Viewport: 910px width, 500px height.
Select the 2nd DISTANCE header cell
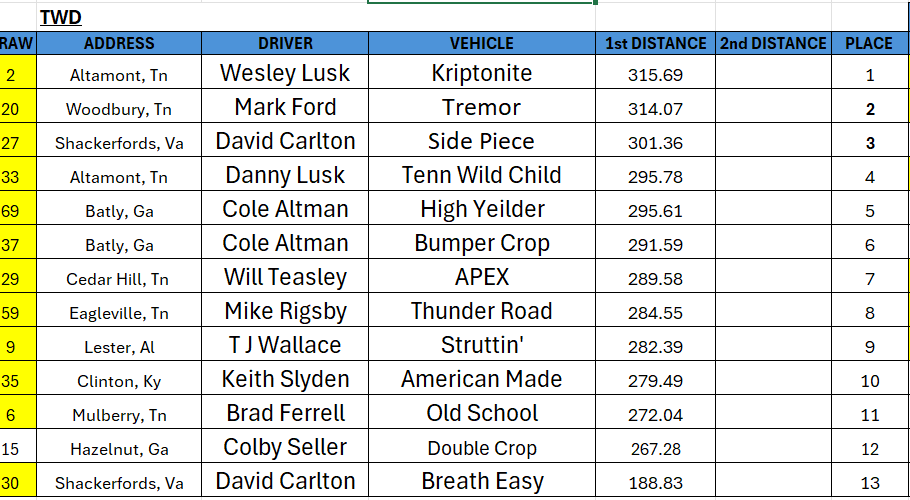click(773, 44)
